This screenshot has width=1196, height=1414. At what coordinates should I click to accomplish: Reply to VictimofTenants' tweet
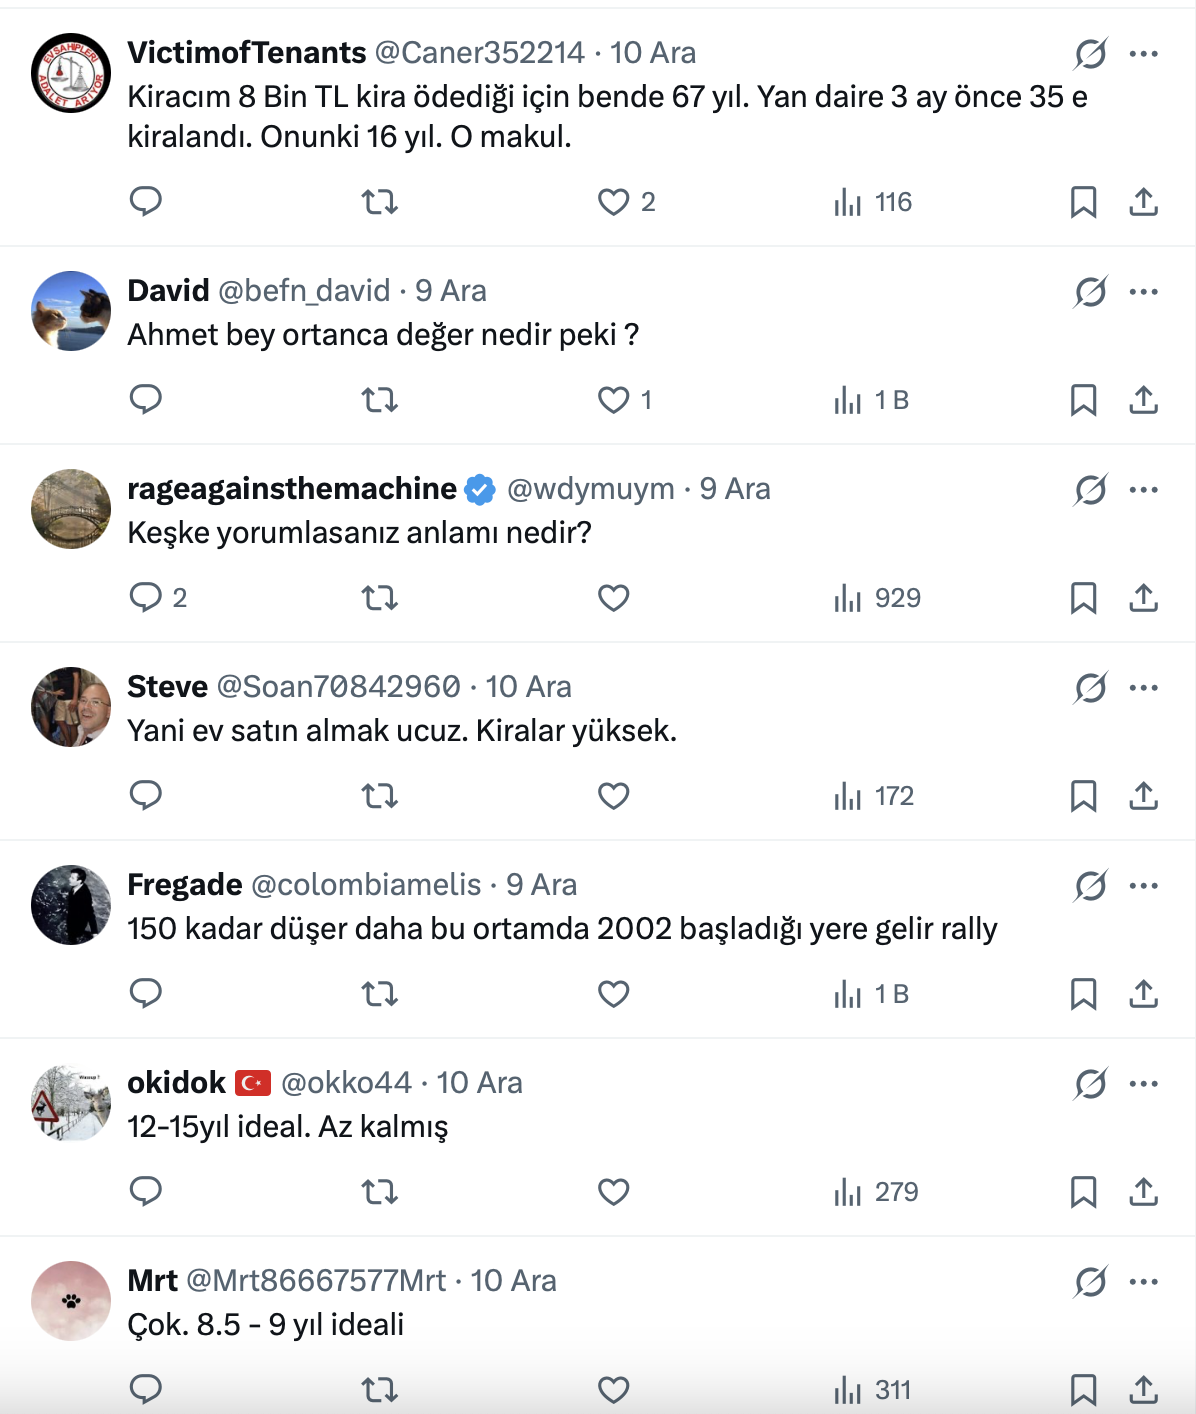coord(146,202)
